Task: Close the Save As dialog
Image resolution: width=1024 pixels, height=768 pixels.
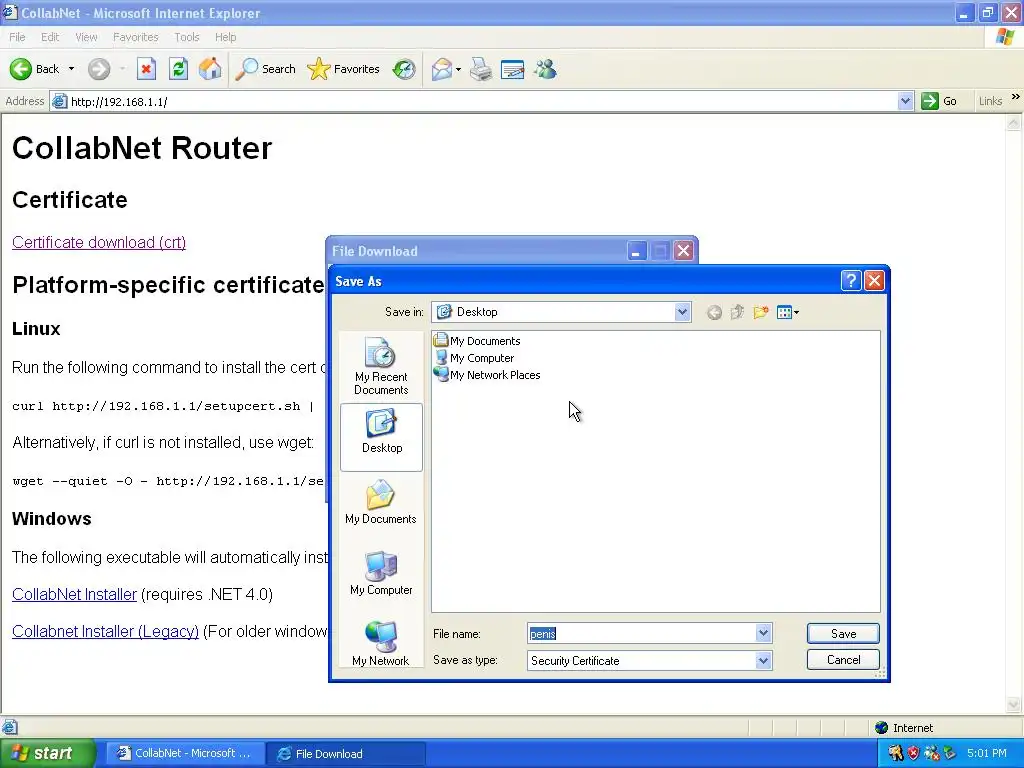Action: point(874,281)
